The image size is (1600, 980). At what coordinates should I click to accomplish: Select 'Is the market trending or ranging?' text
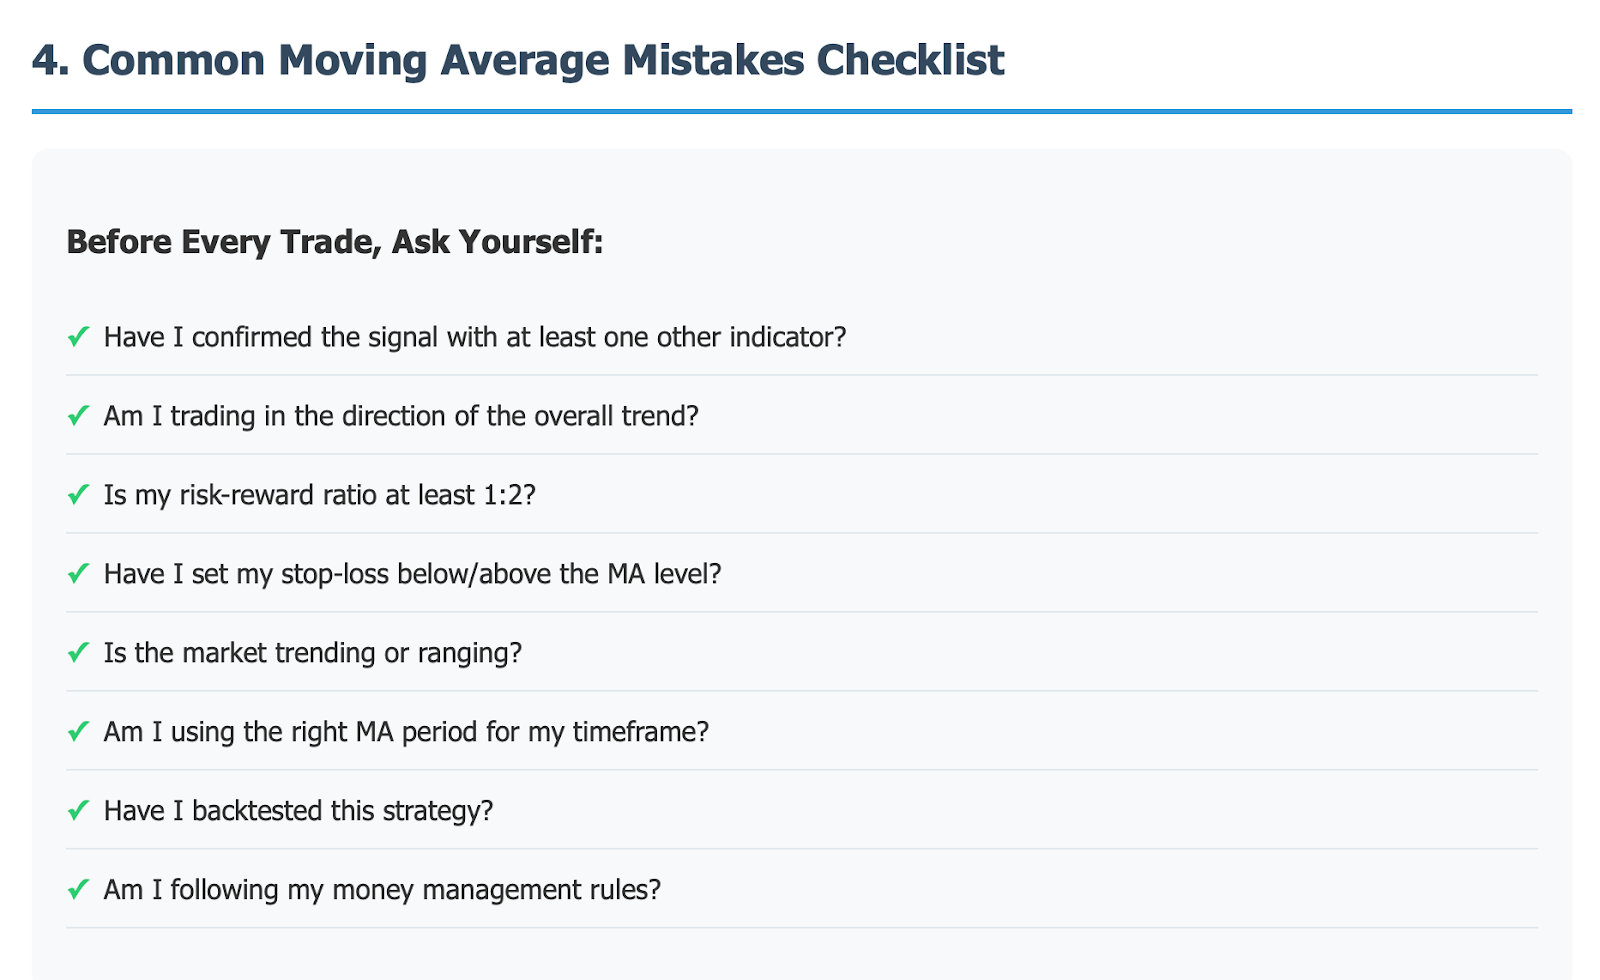tap(313, 653)
